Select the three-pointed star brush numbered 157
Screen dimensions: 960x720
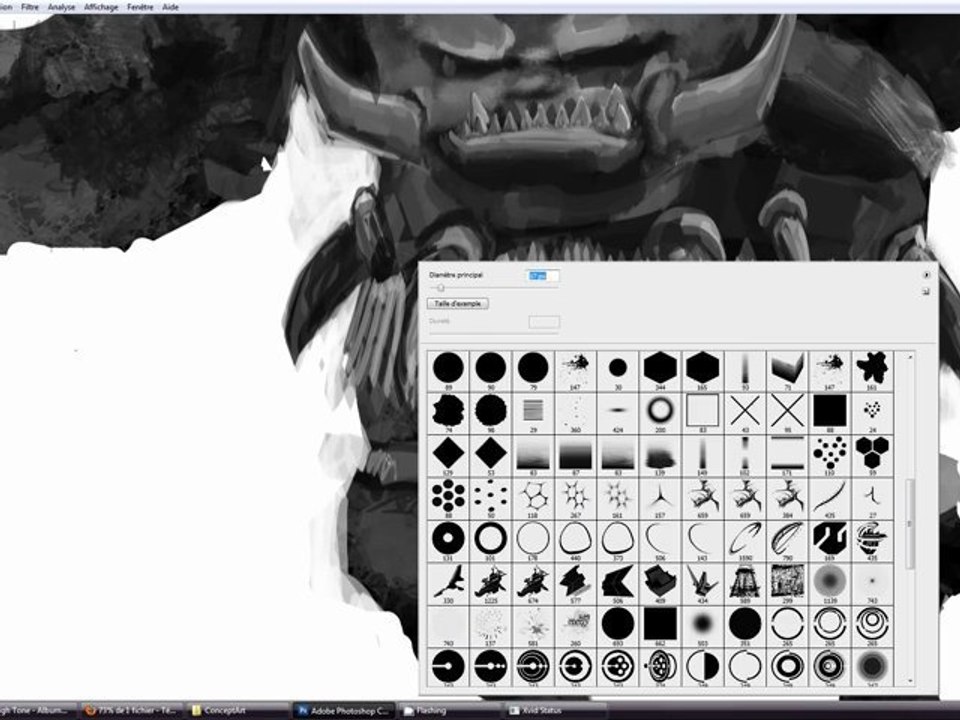(x=660, y=498)
